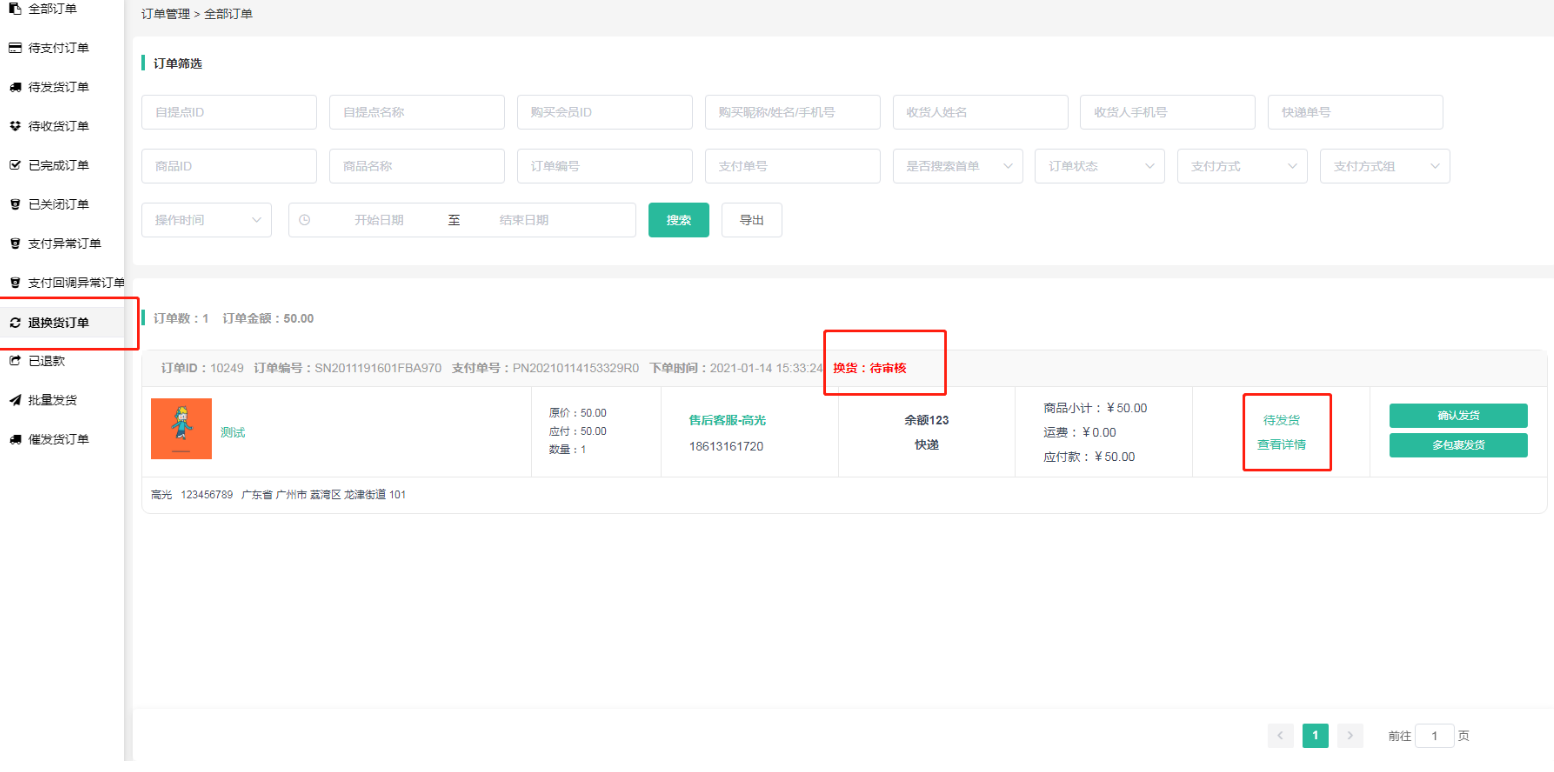This screenshot has height=772, width=1554.
Task: Click the 导出 export button
Action: (x=751, y=220)
